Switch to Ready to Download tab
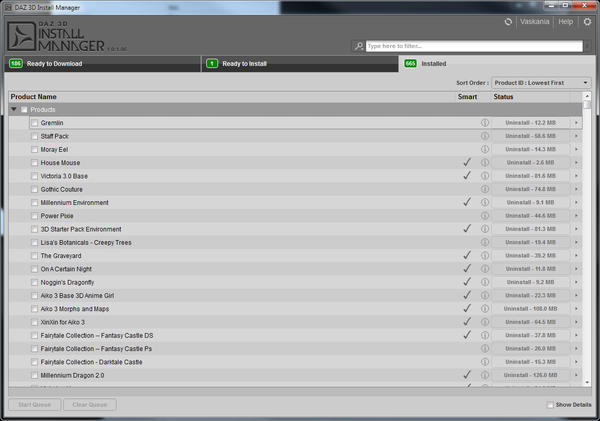The height and width of the screenshot is (421, 600). pyautogui.click(x=102, y=64)
